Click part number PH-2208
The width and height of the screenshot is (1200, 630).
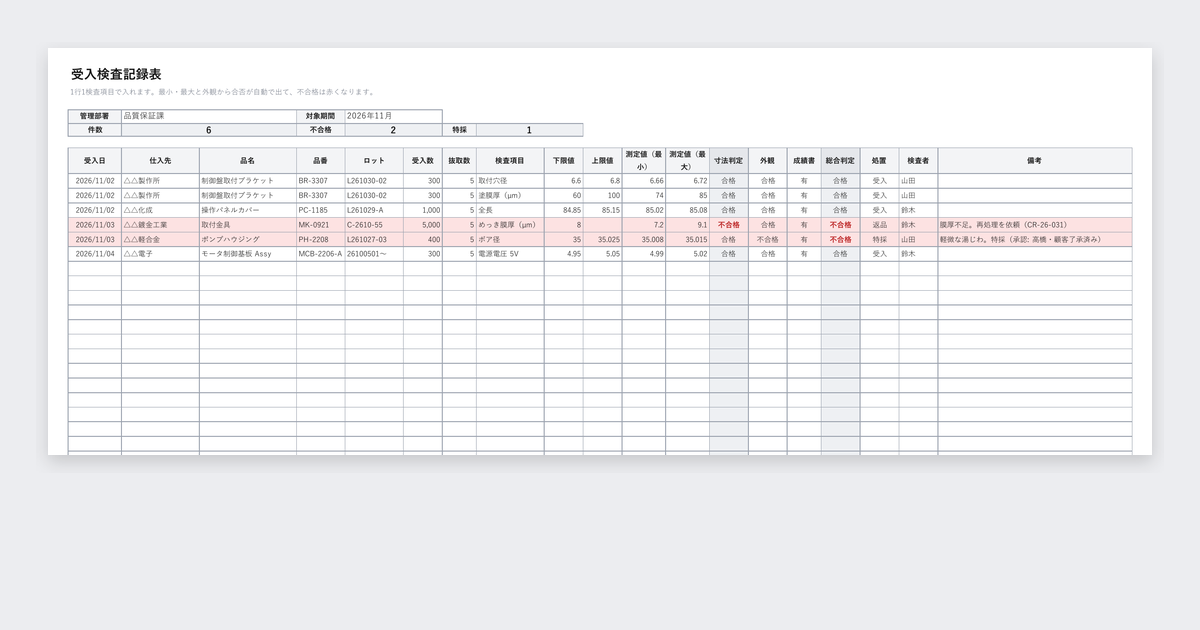(321, 240)
